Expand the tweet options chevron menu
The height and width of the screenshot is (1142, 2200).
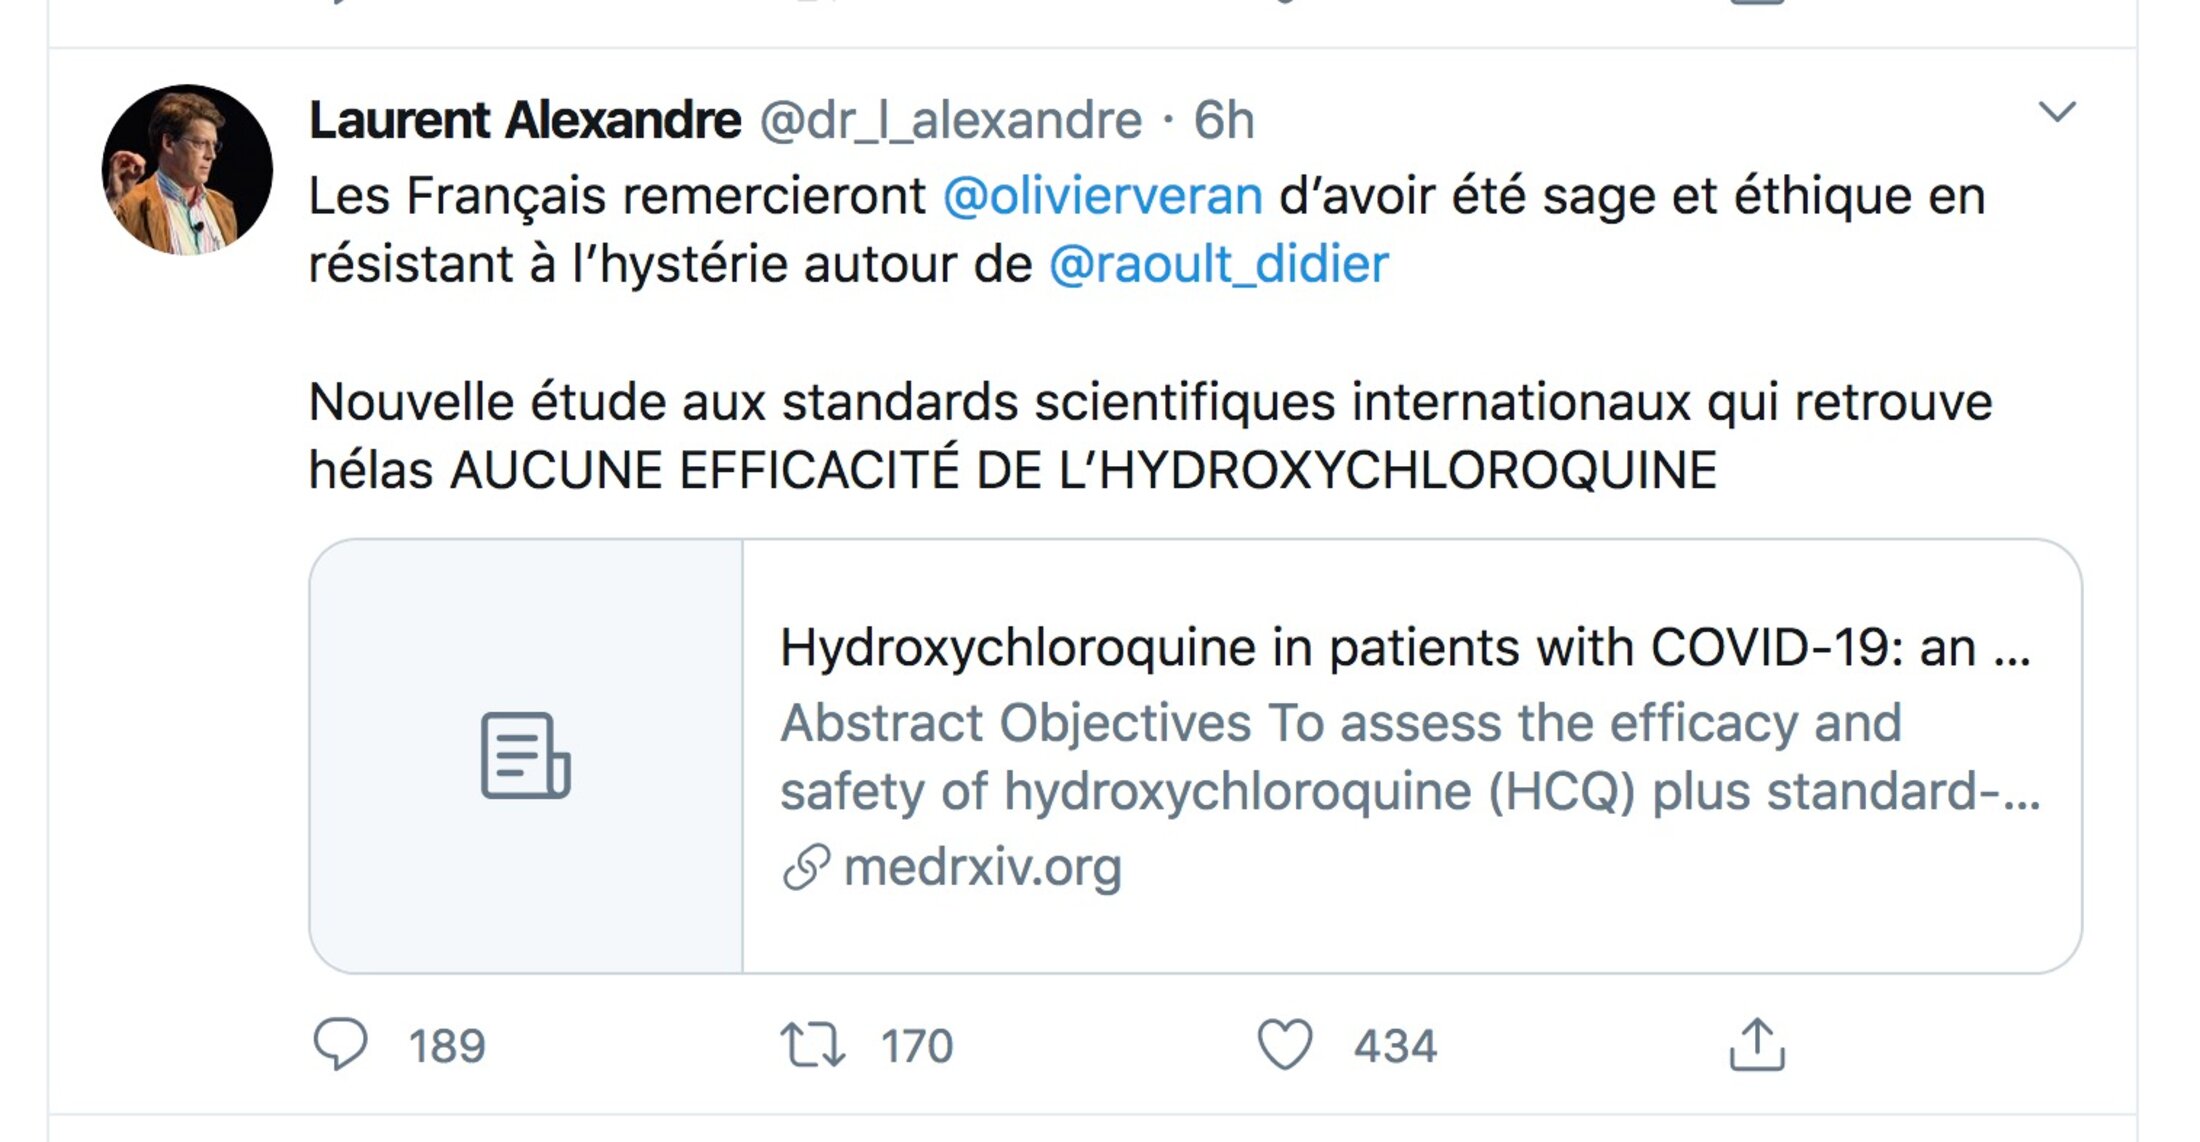click(2057, 111)
